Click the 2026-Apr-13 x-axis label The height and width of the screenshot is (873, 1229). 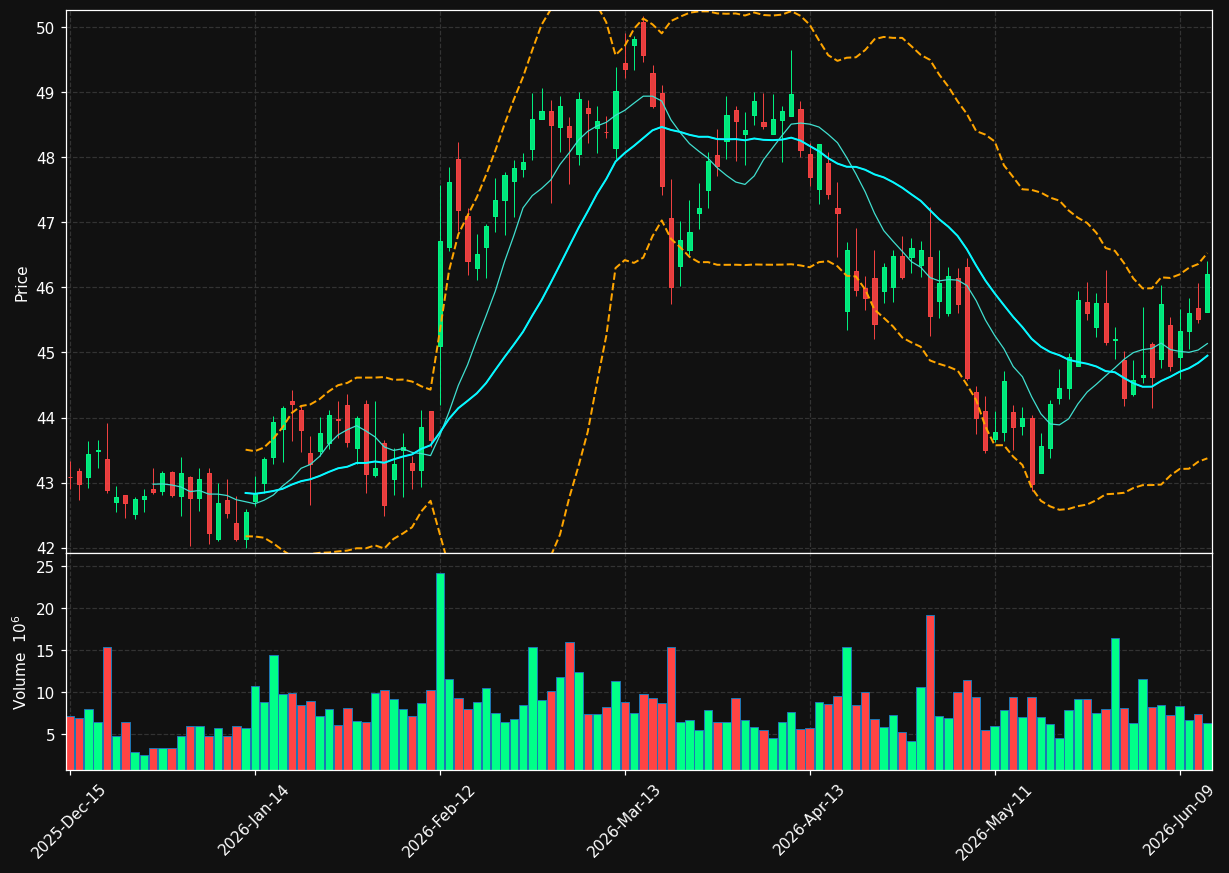coord(808,820)
